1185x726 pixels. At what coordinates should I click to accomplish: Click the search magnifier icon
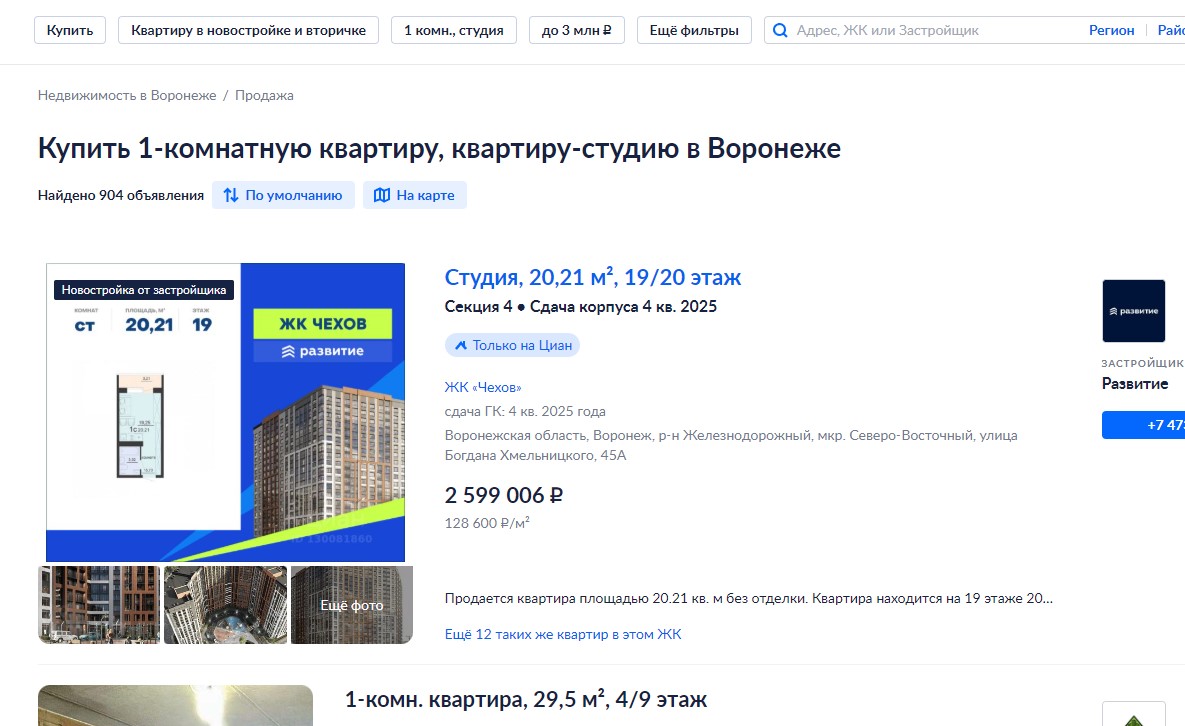(780, 31)
